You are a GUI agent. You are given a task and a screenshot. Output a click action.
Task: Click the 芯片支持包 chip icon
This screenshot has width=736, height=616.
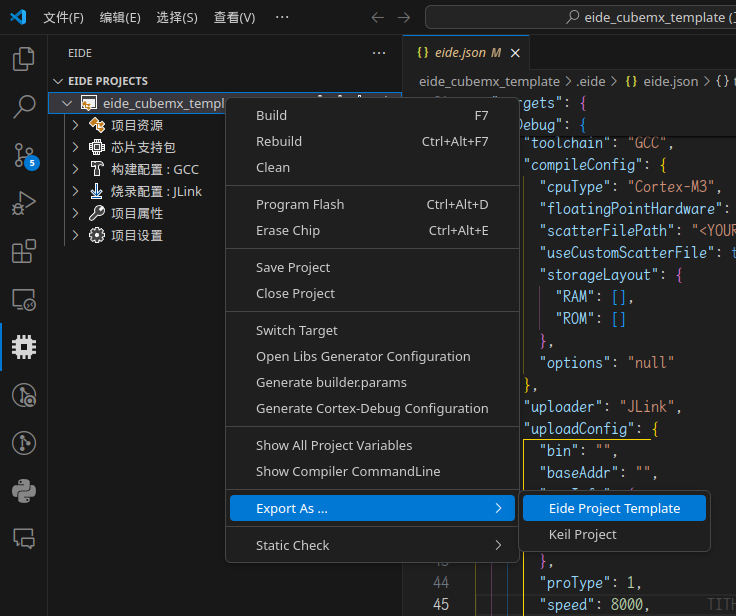(97, 147)
